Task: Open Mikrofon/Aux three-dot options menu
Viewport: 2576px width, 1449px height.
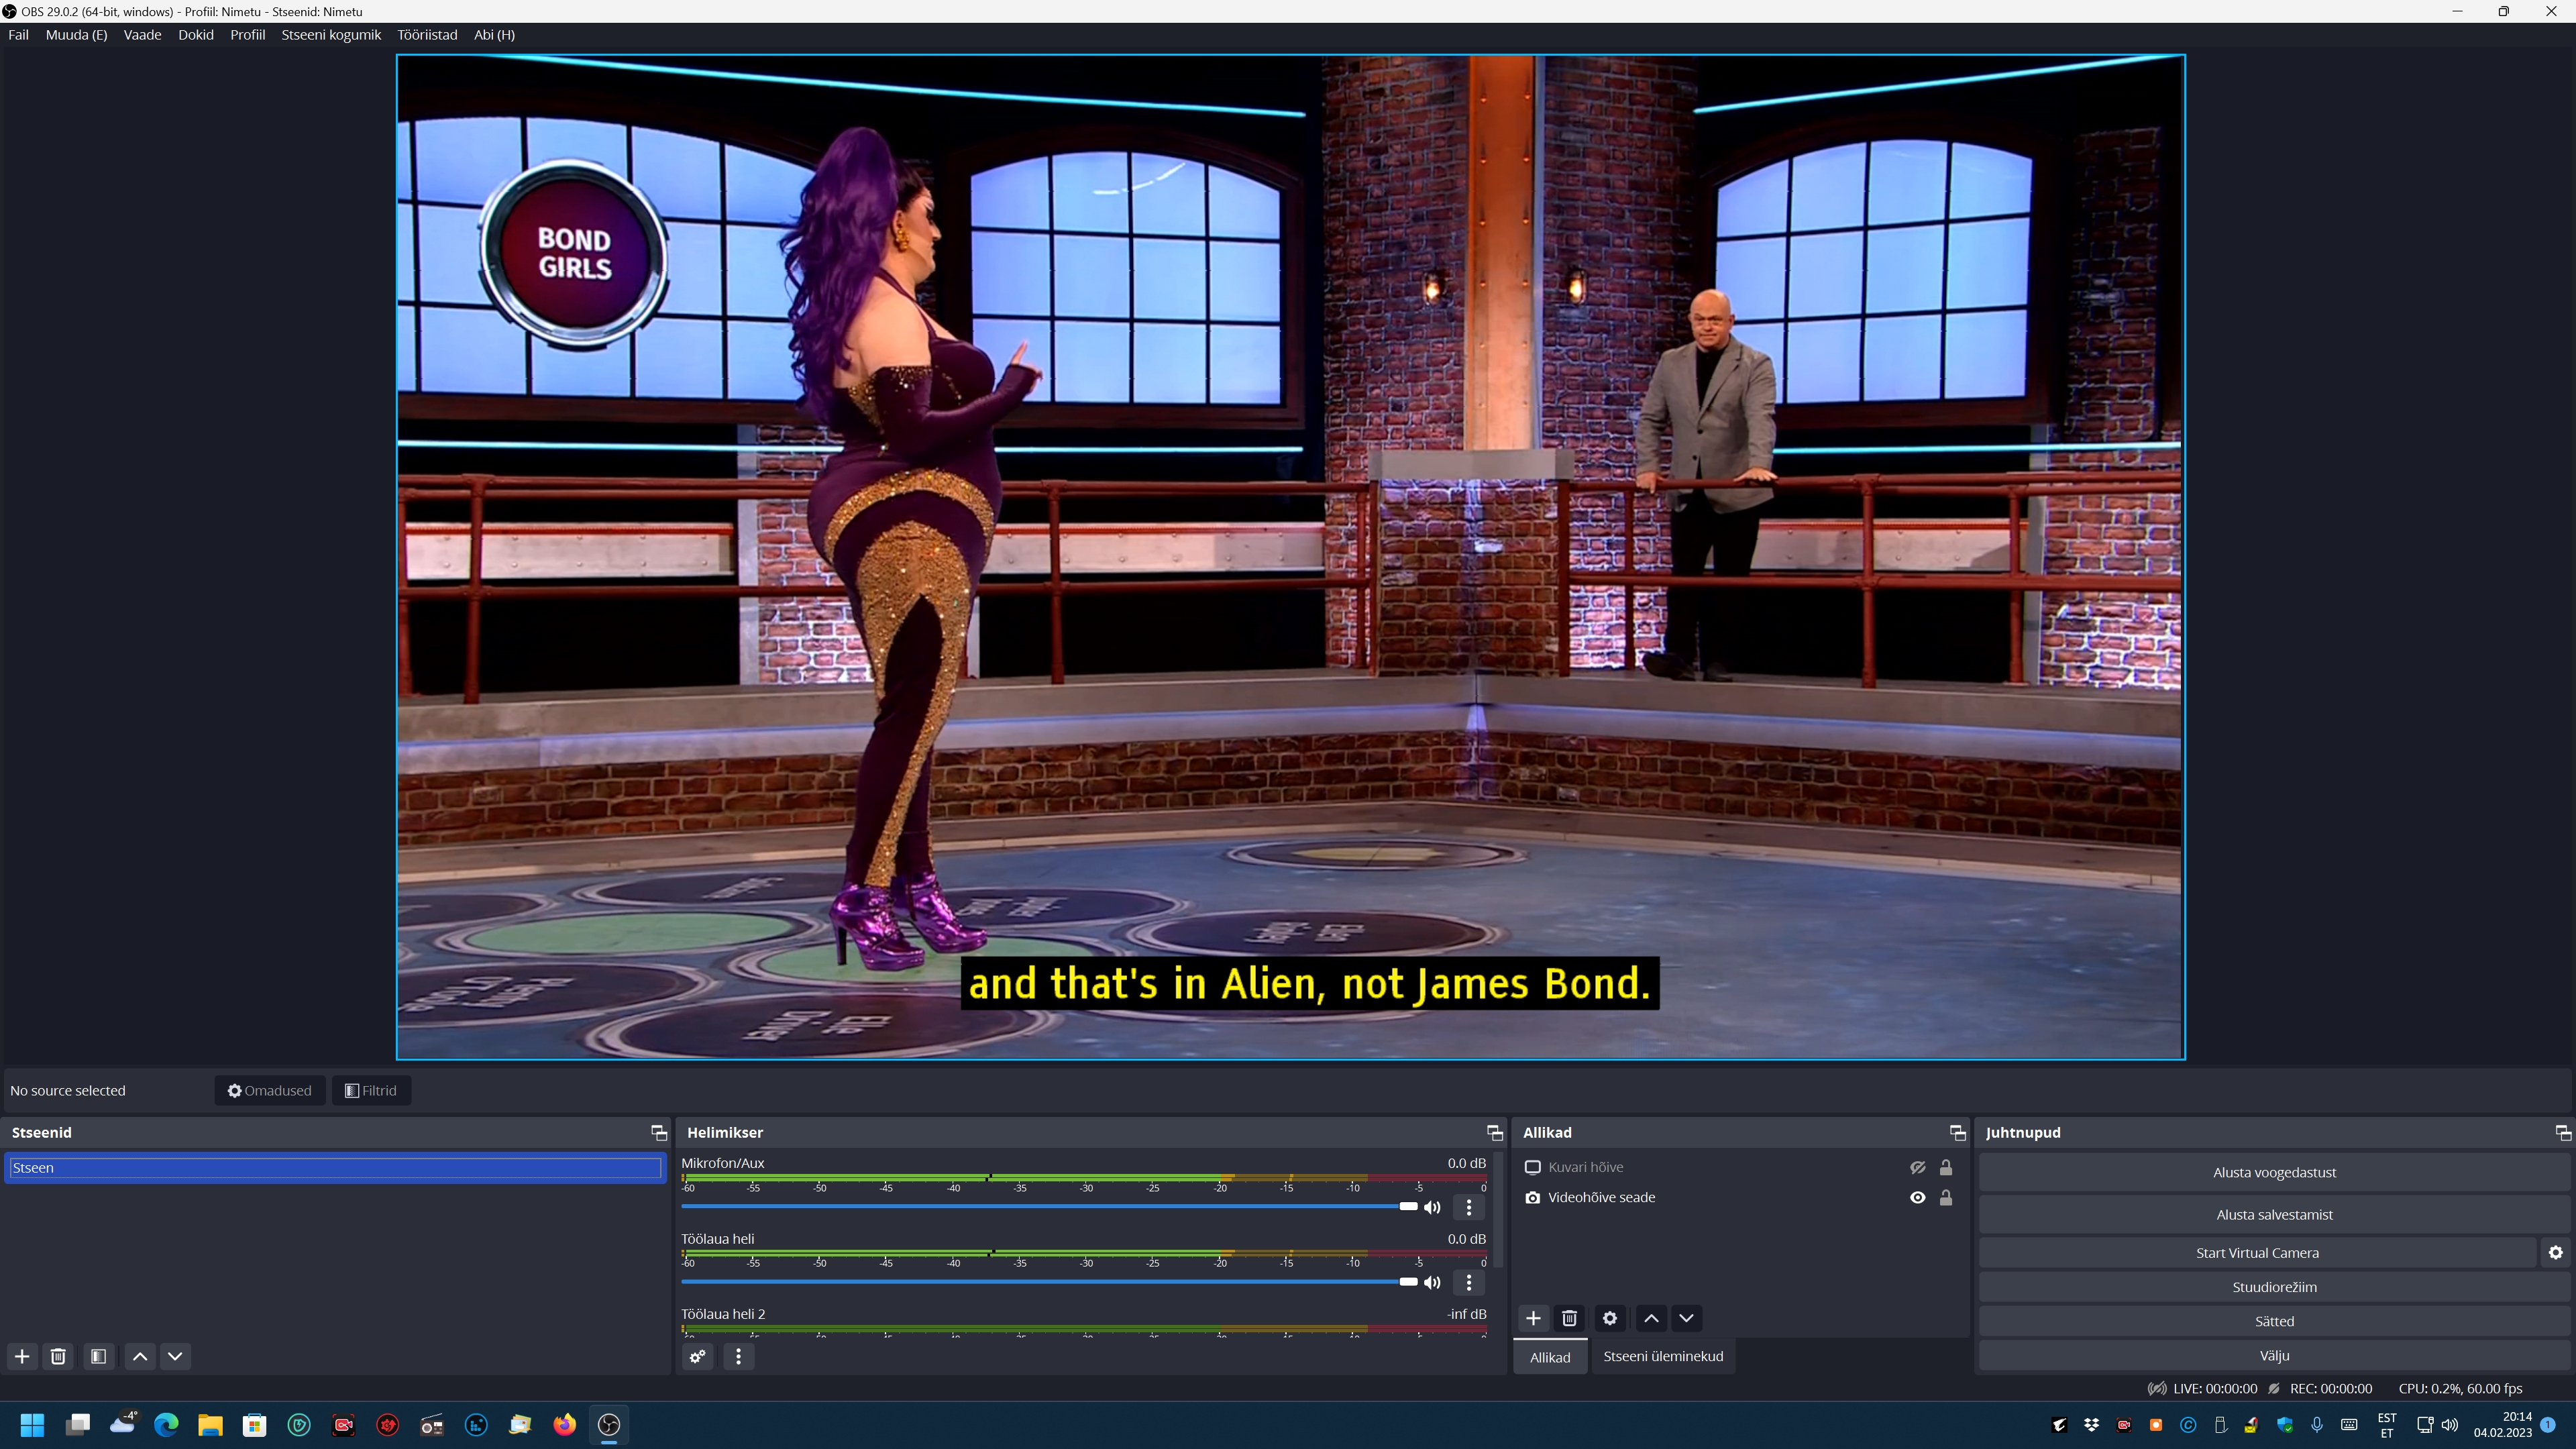Action: point(1468,1207)
